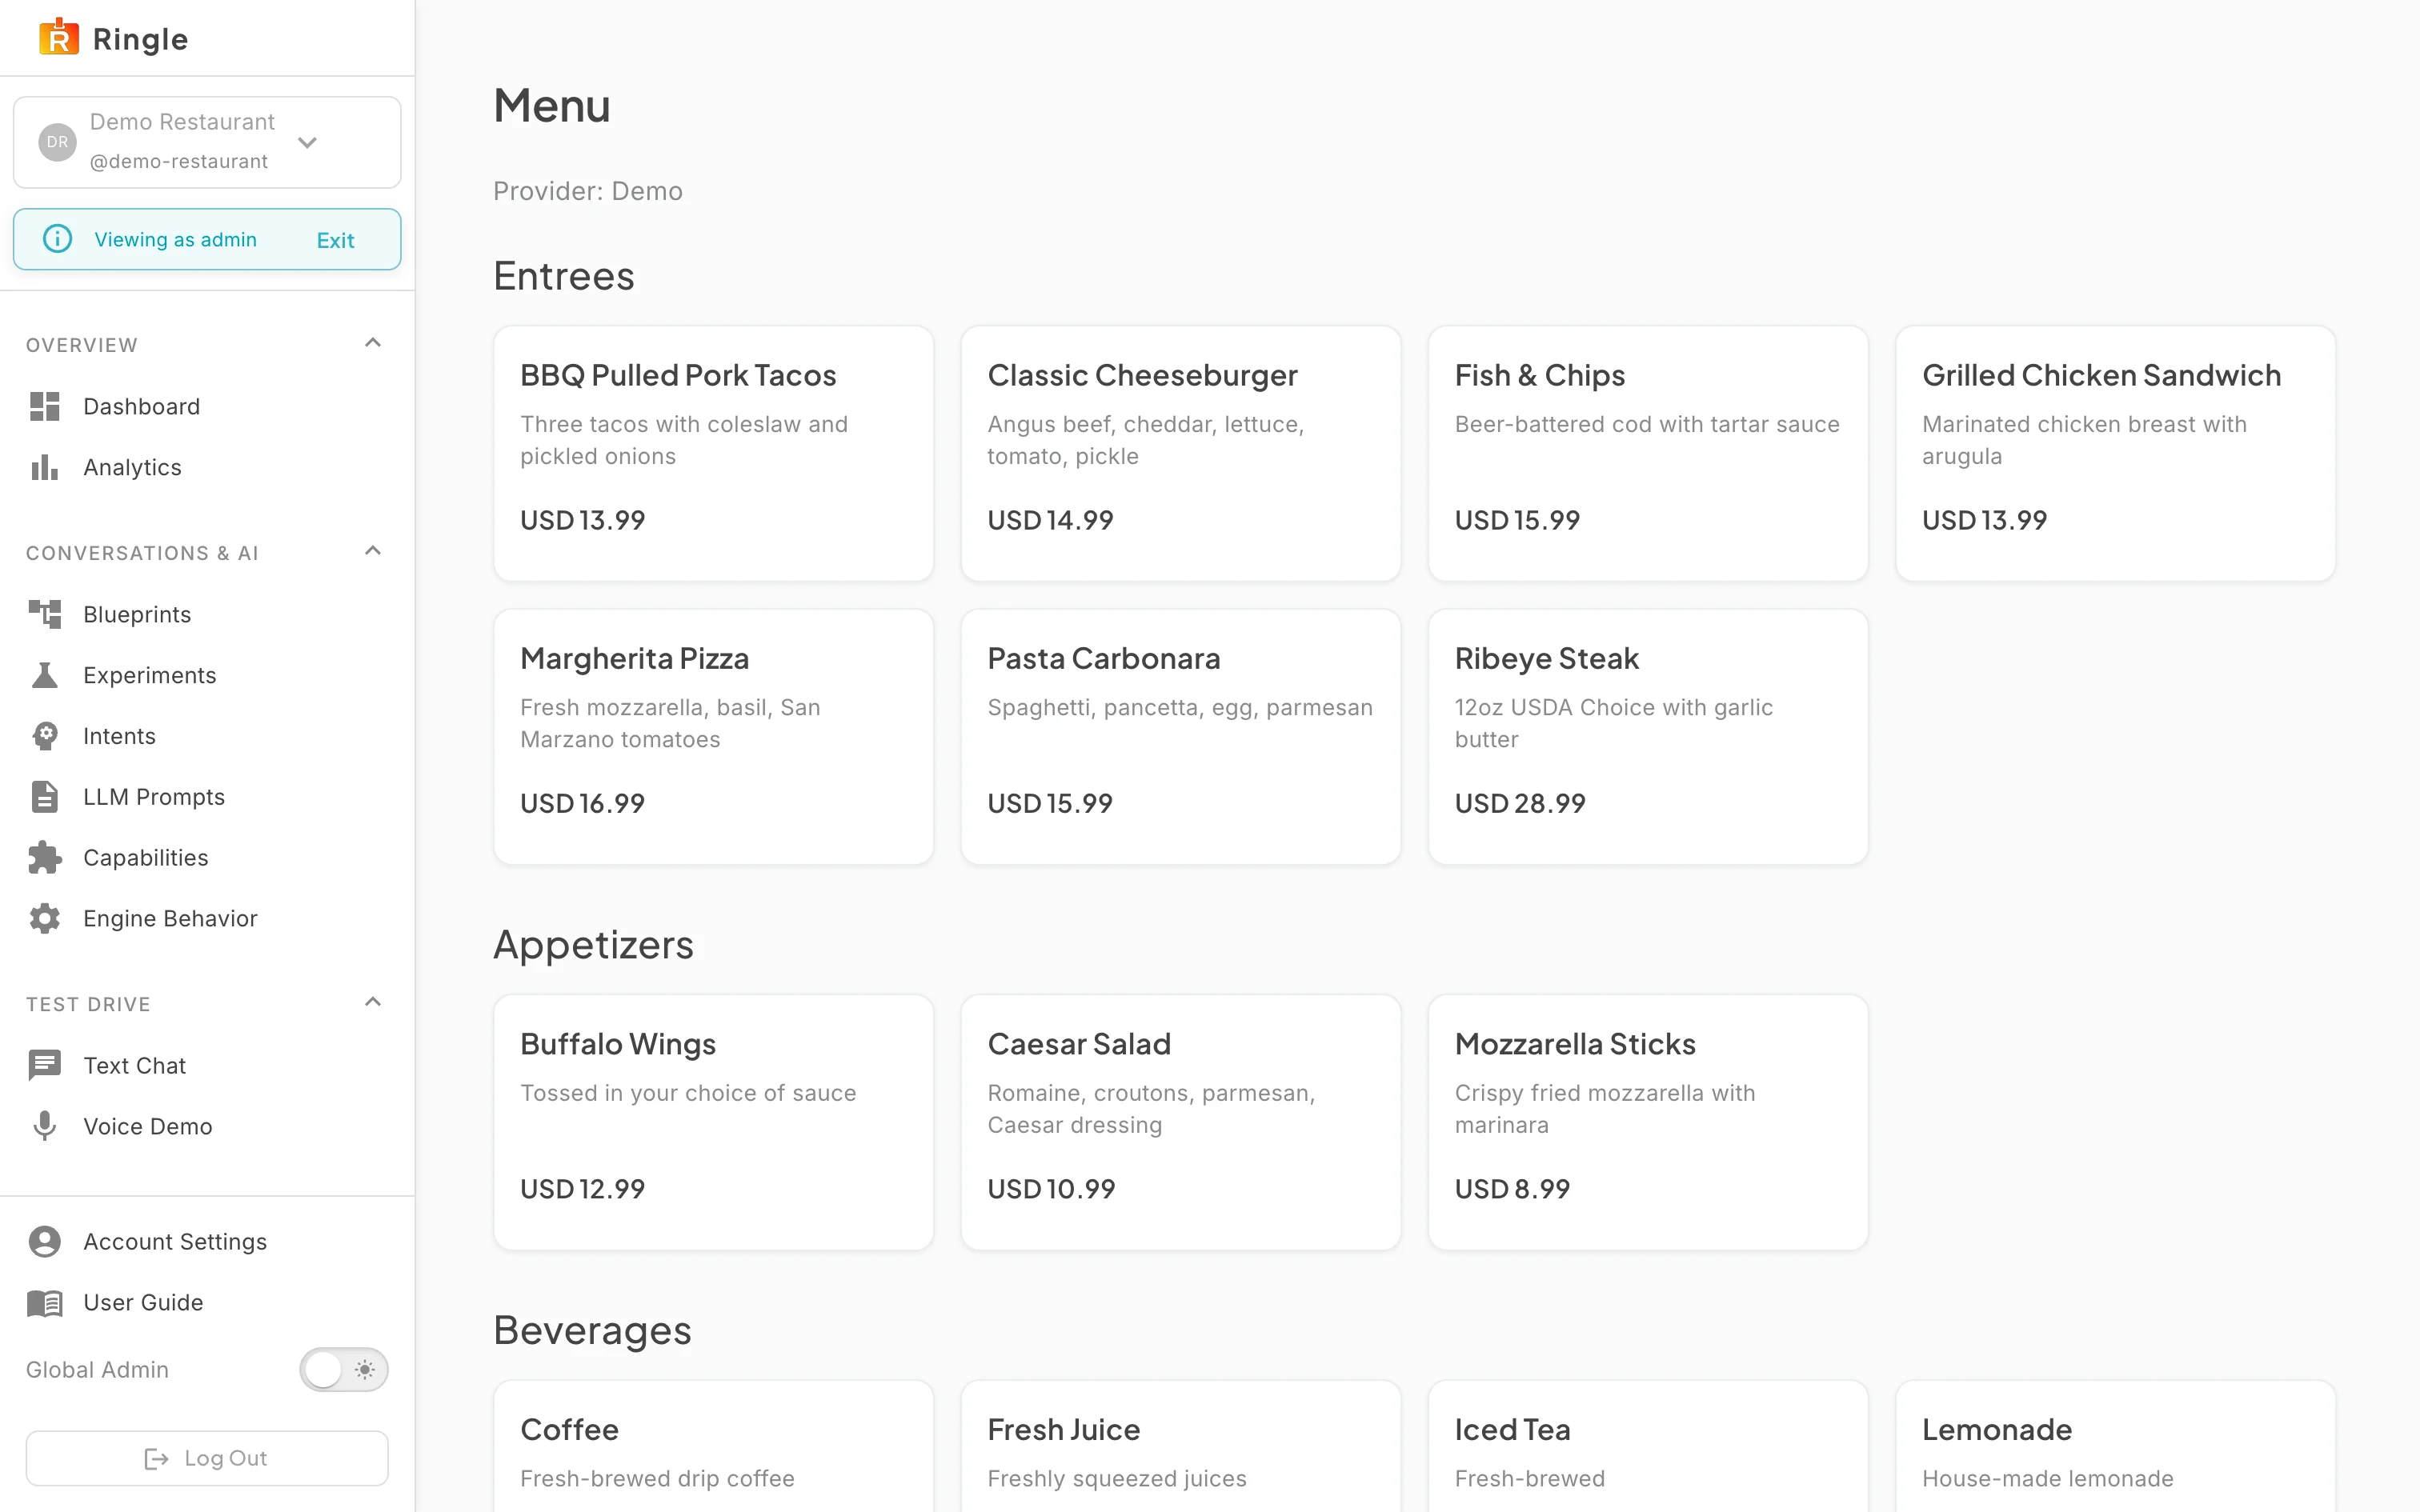Click the Entrees section heading
The width and height of the screenshot is (2420, 1512).
pos(564,276)
